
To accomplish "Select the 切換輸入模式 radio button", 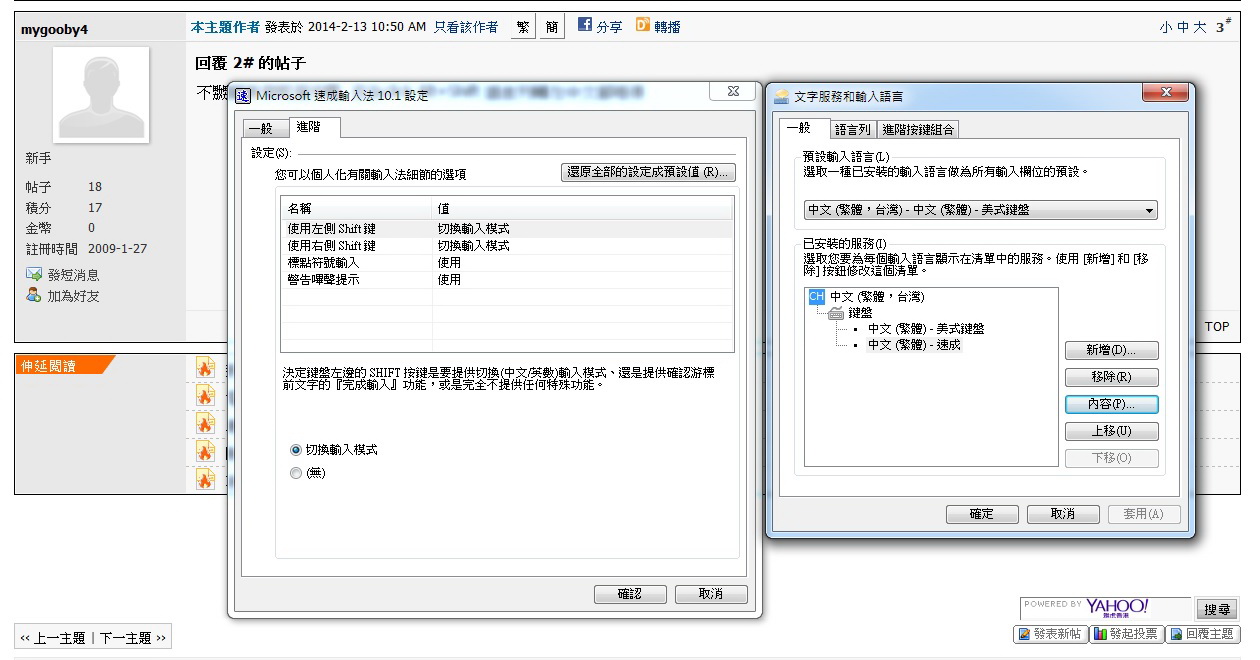I will 296,450.
